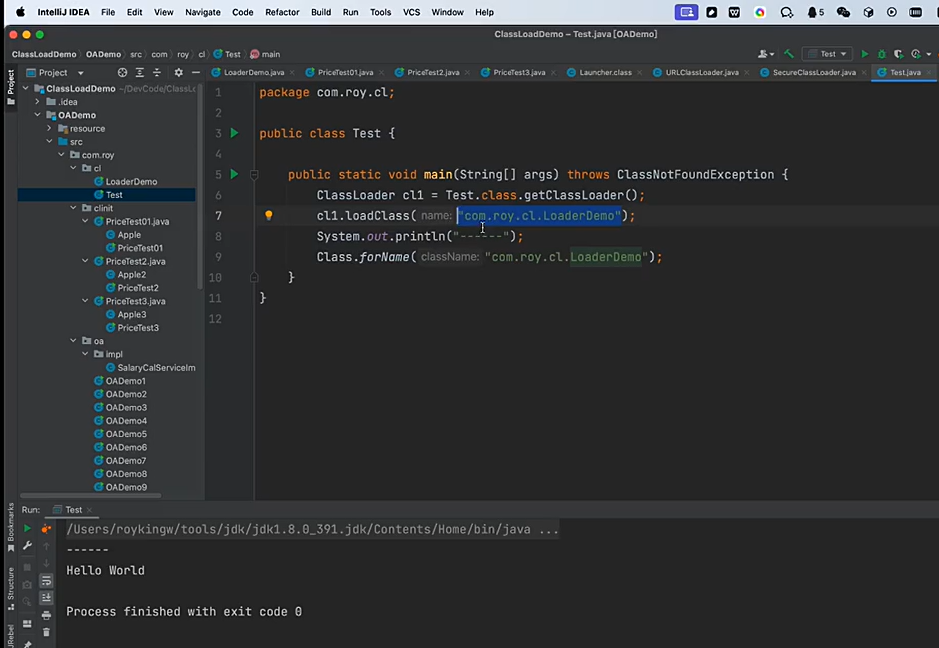Collapse the clinit package in project tree
Image resolution: width=939 pixels, height=648 pixels.
[x=73, y=208]
